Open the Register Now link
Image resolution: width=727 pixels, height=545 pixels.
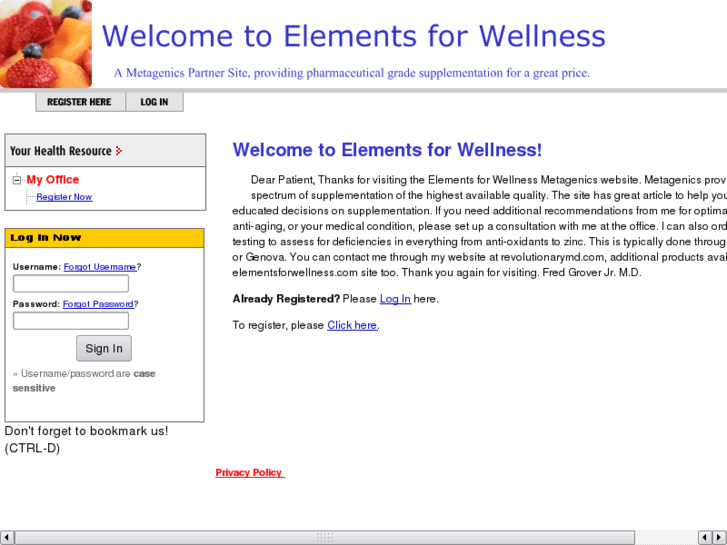point(64,197)
